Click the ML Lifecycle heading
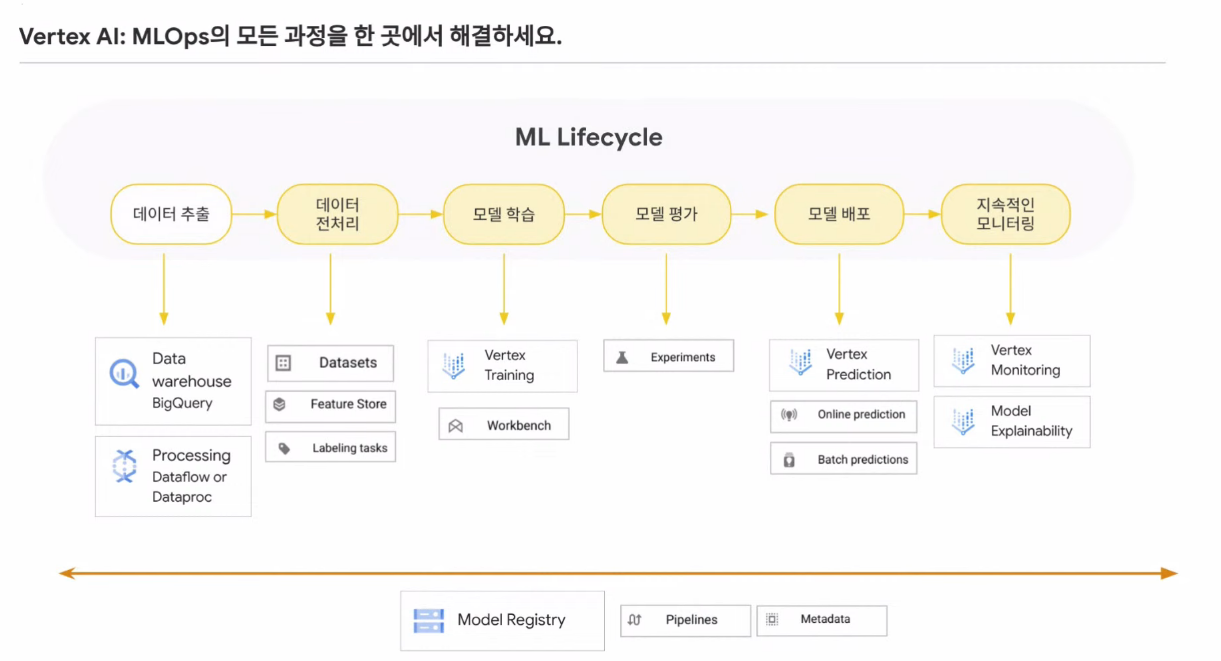Image resolution: width=1221 pixels, height=661 pixels. point(588,137)
